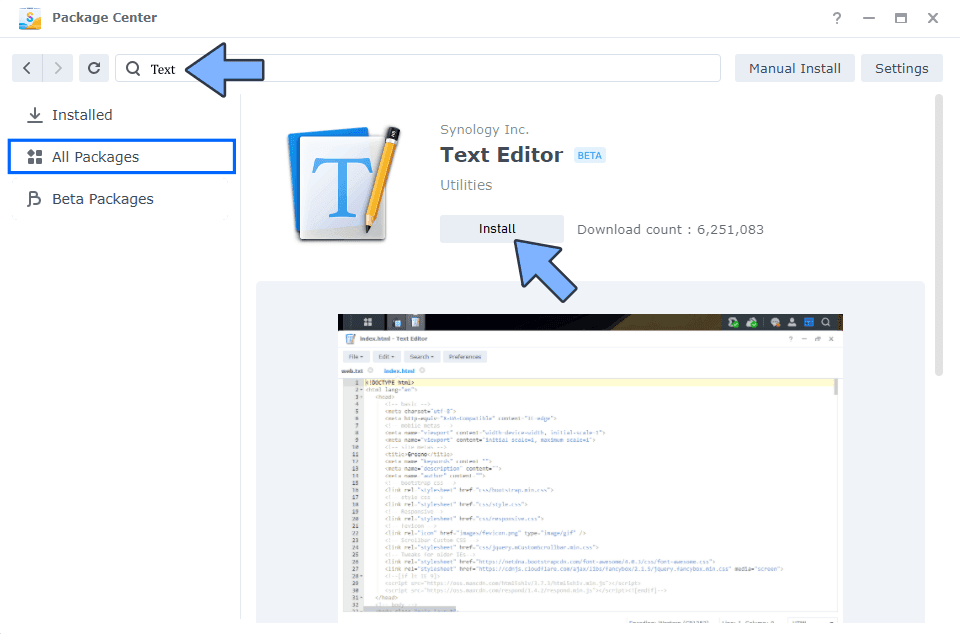Screen dimensions: 960x634
Task: Click the BETA badge
Action: (x=590, y=155)
